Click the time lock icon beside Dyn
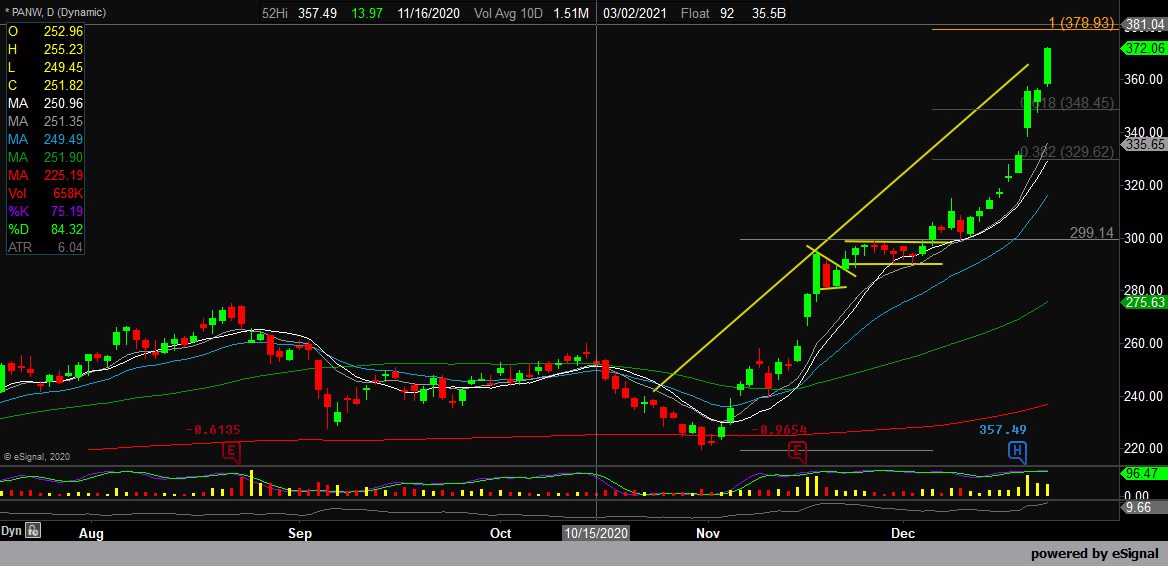1168x566 pixels. 33,531
